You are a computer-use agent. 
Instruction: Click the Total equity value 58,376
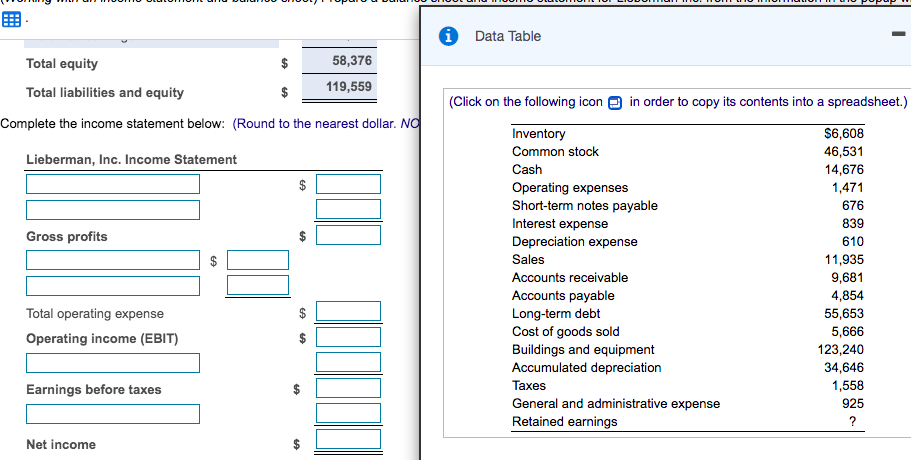[352, 61]
